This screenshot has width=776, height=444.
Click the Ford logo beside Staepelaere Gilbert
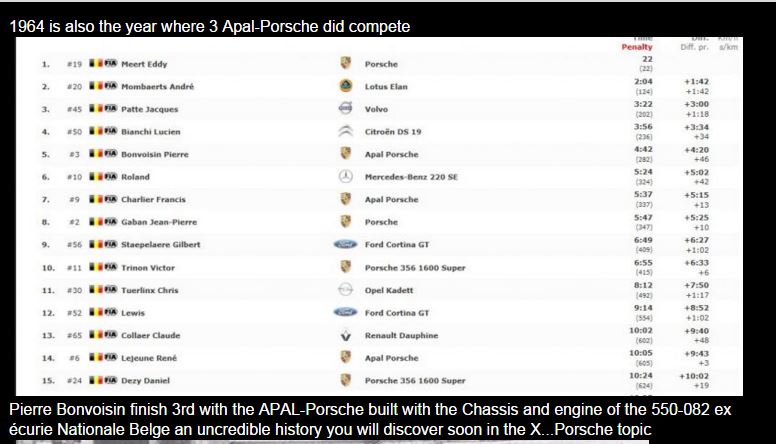[345, 244]
